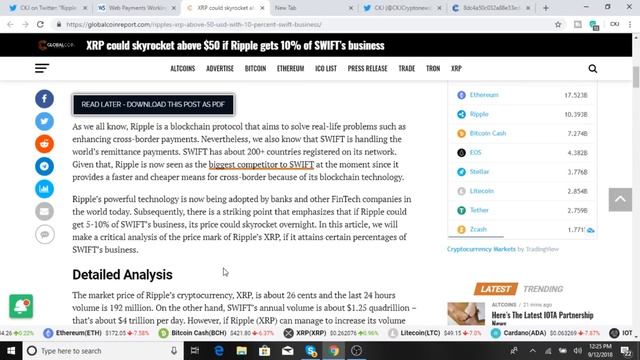Click IOTA article thumbnail image
Image resolution: width=640 pixels, height=360 pixels.
coord(466,313)
